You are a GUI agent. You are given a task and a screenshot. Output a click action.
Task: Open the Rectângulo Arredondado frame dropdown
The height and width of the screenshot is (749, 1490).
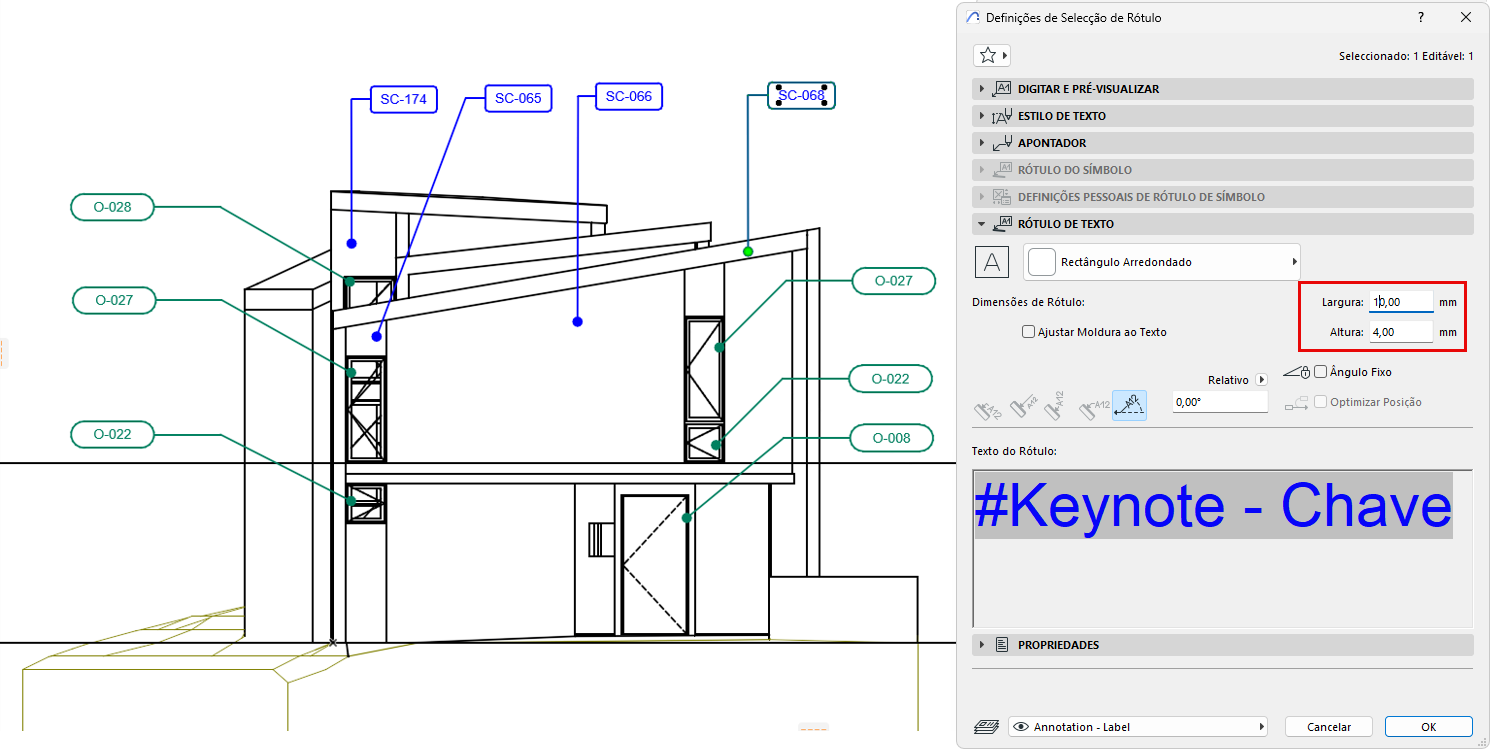pyautogui.click(x=1160, y=262)
